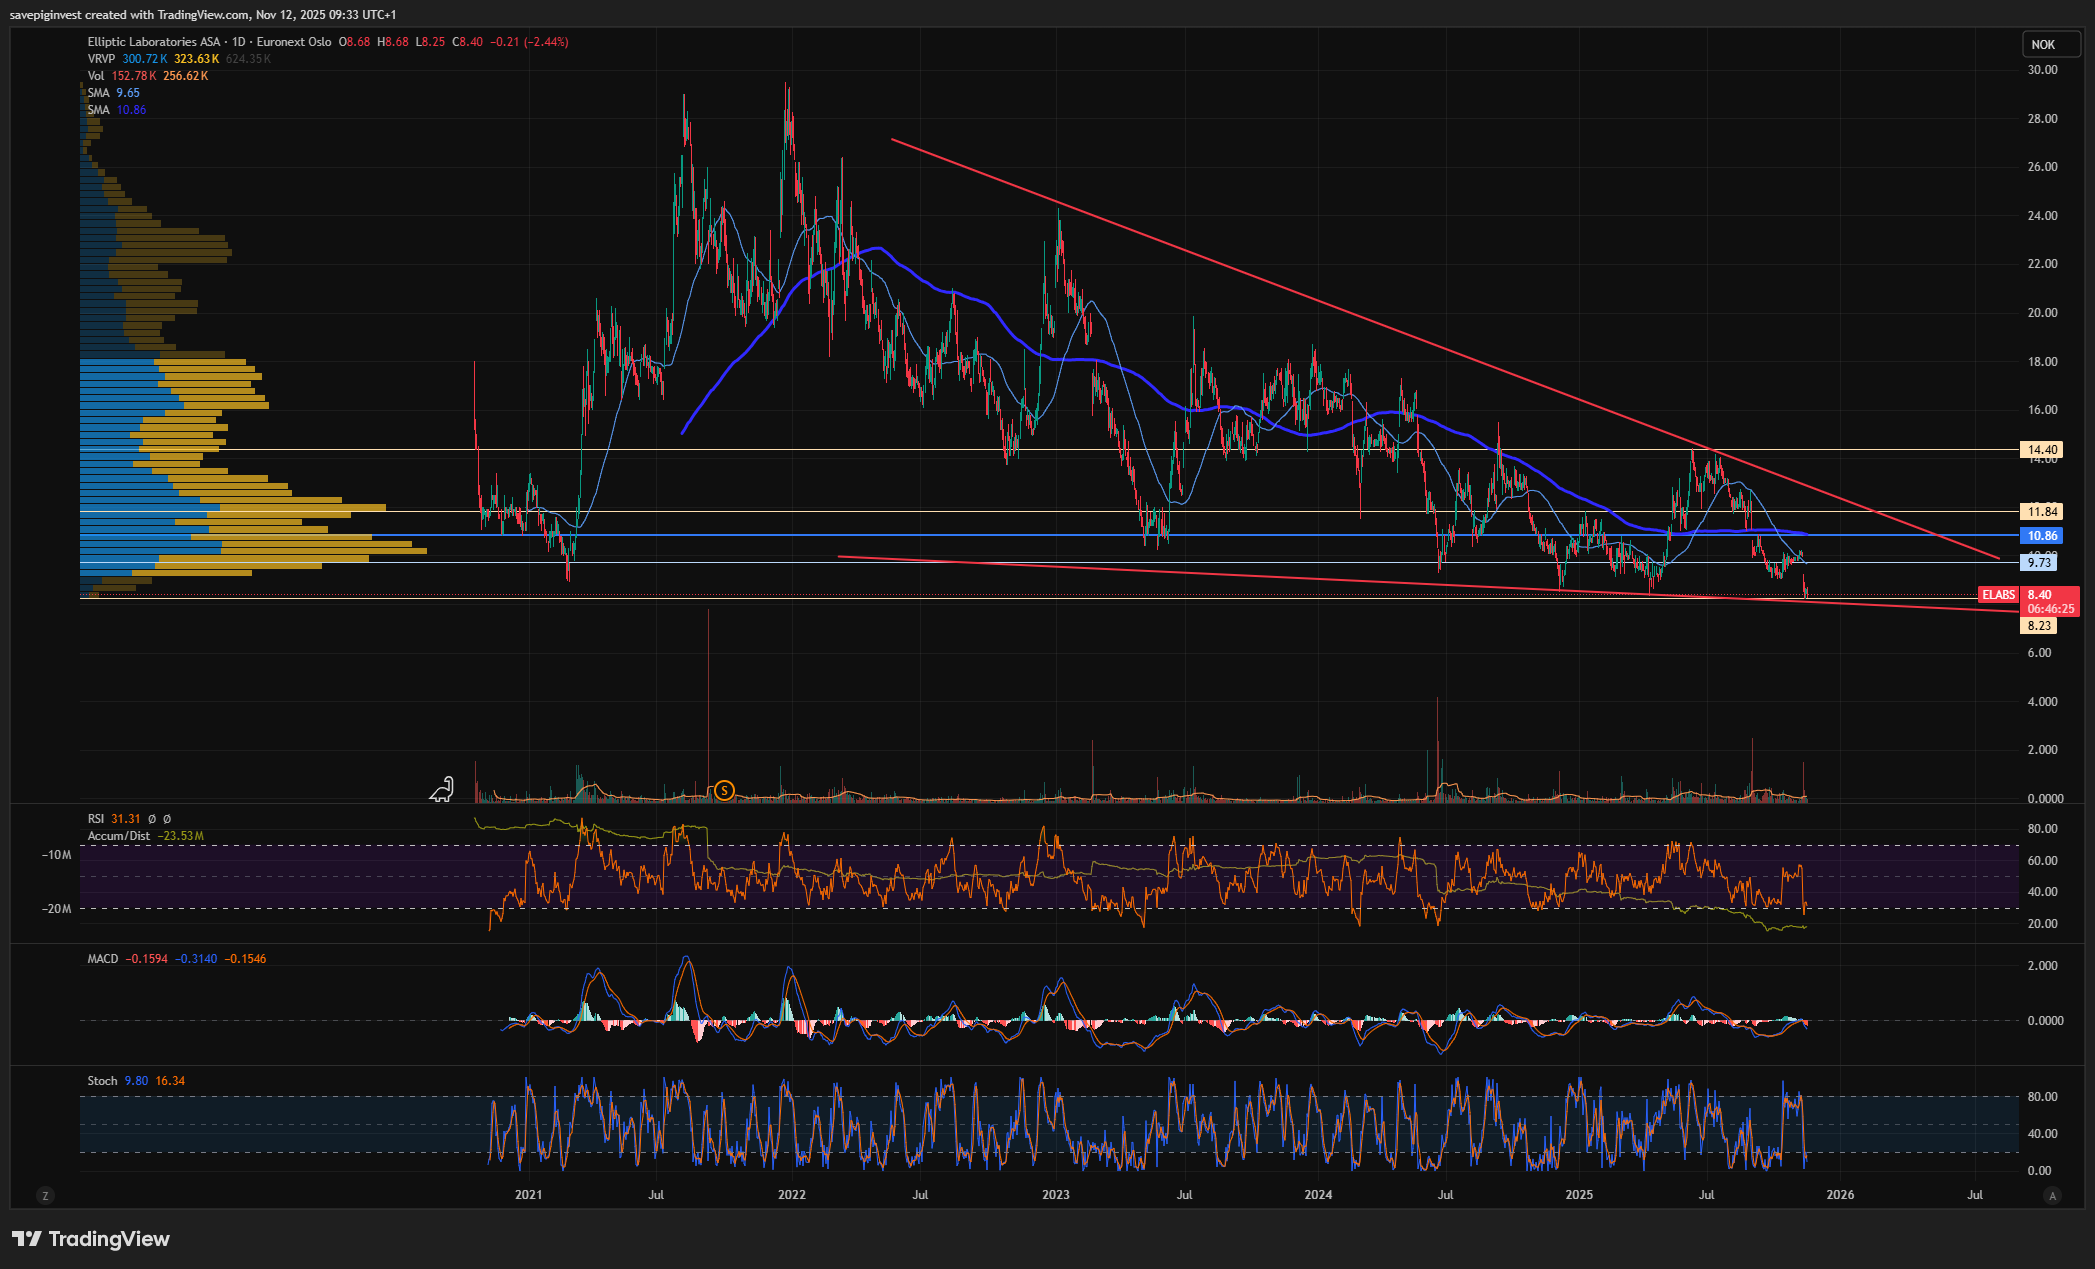Select the VRVP indicator legend
2095x1269 pixels.
[x=101, y=59]
